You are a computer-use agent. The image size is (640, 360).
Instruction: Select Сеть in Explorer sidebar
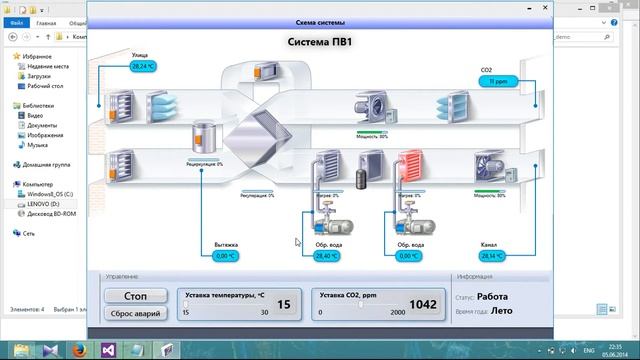point(28,233)
